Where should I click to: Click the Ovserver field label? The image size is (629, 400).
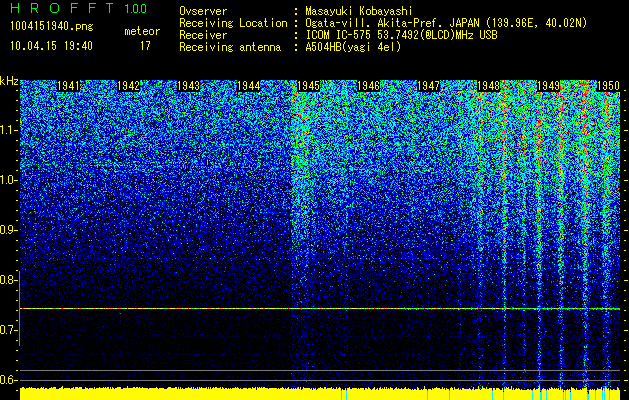coord(203,11)
